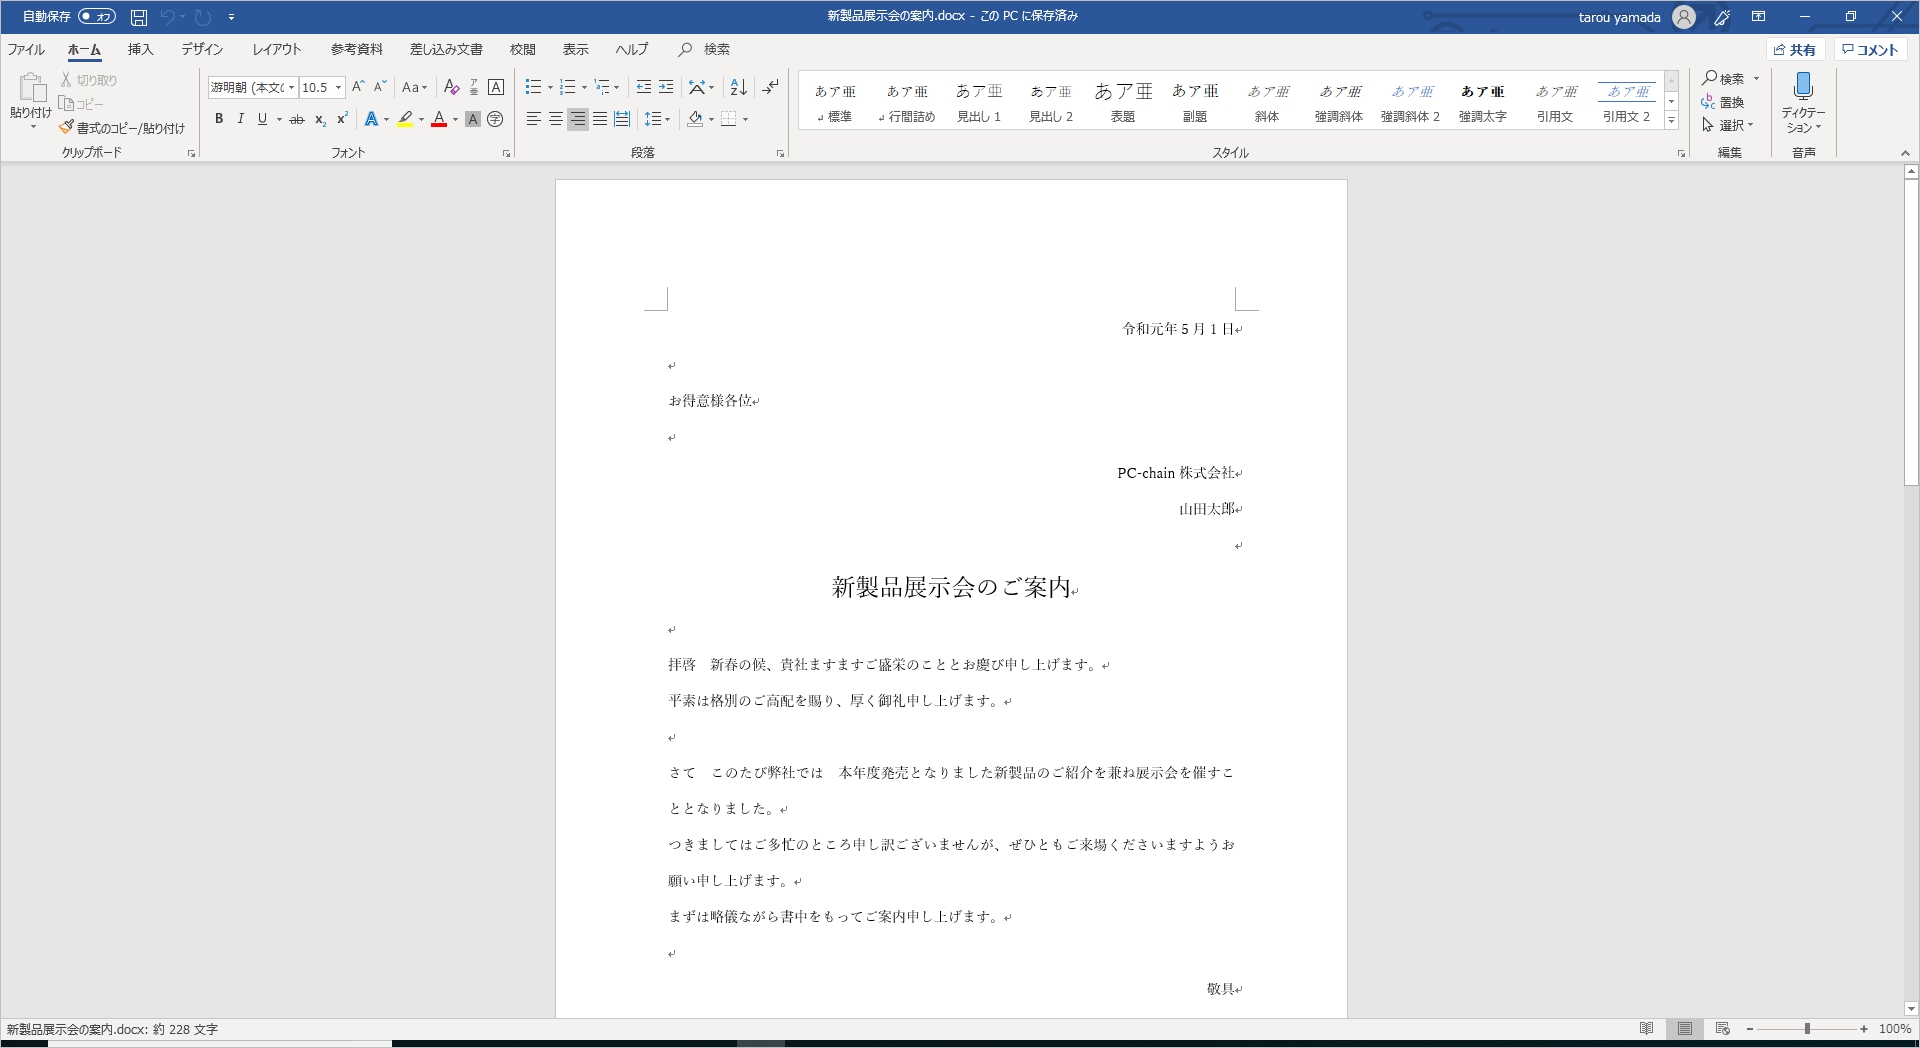The height and width of the screenshot is (1048, 1920).
Task: Open Change Case Aa dropdown
Action: pos(414,87)
